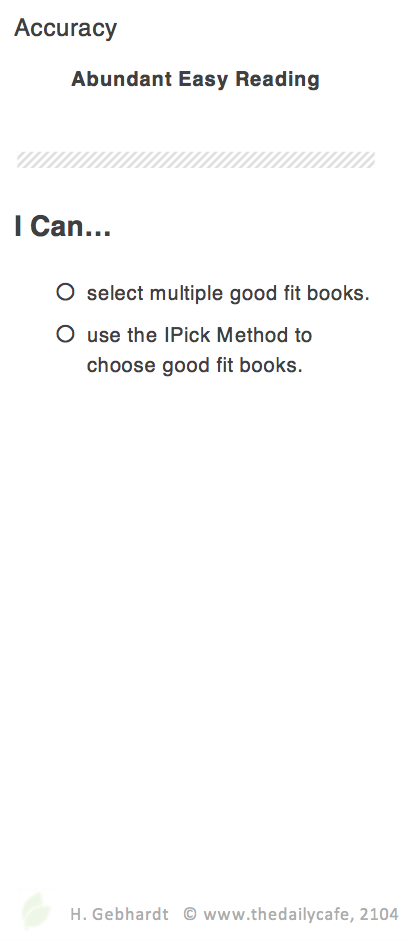Image resolution: width=414 pixels, height=942 pixels.
Task: Click the I Can… heading
Action: click(62, 226)
